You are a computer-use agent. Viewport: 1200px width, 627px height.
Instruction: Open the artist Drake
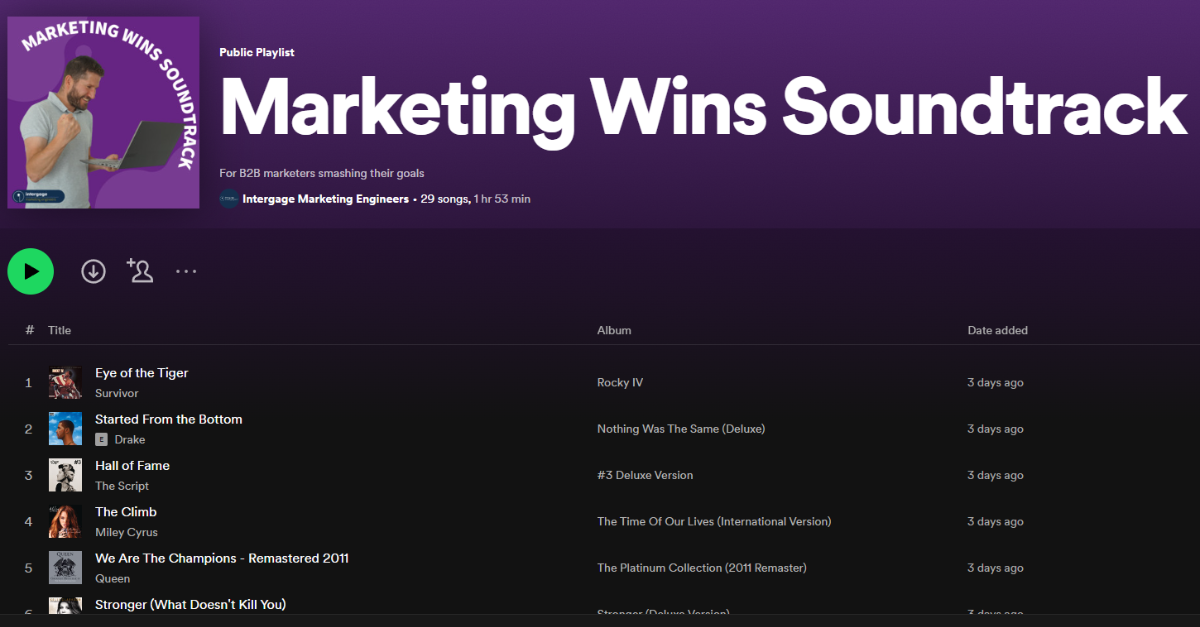(130, 440)
